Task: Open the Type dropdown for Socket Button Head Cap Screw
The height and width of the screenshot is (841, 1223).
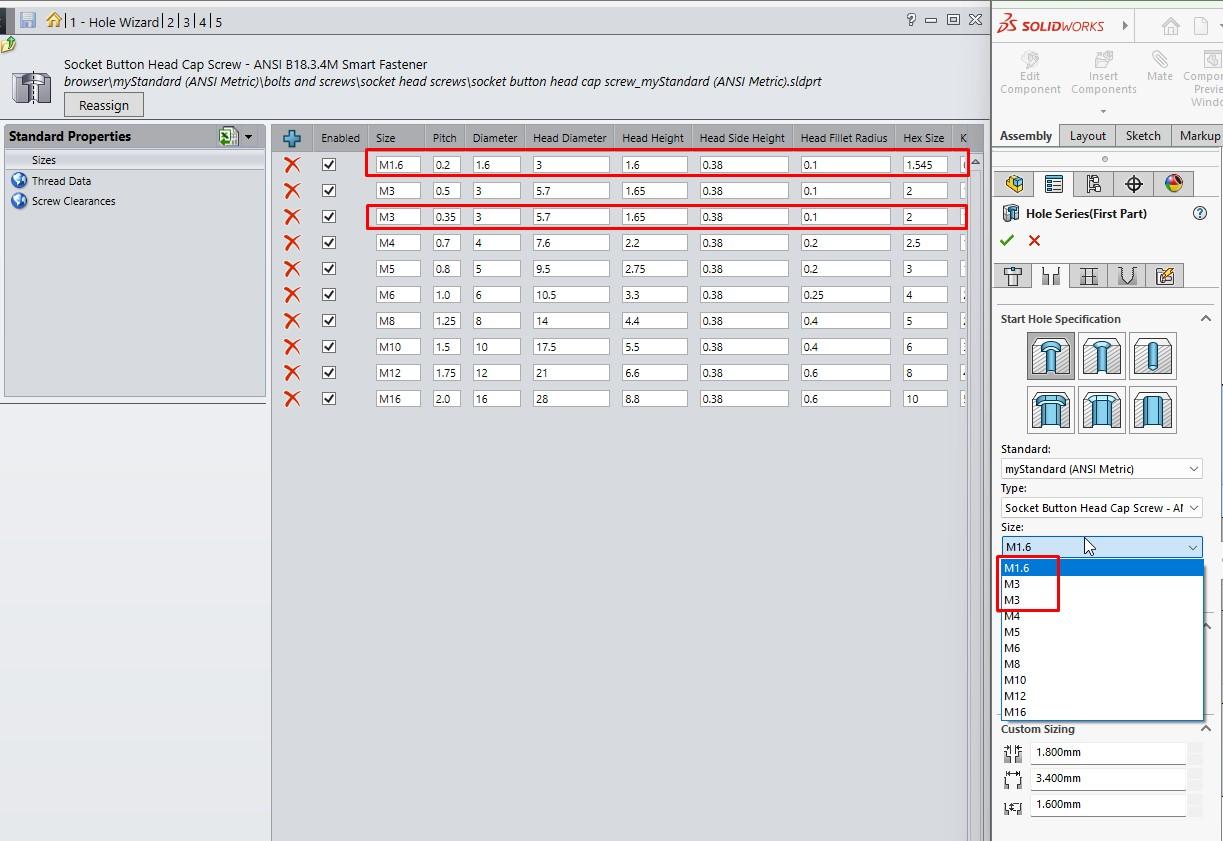Action: [x=1102, y=507]
